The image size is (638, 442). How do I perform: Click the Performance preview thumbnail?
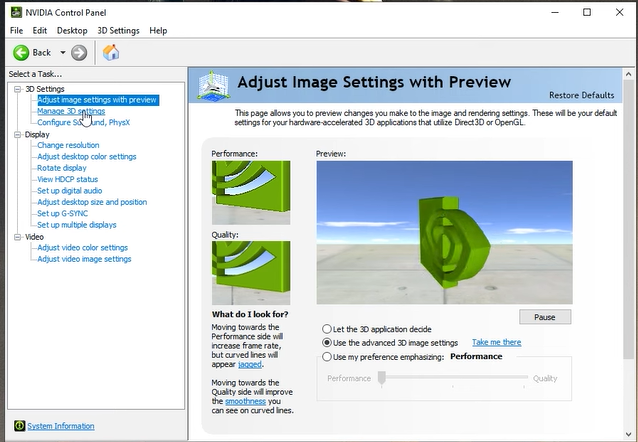[x=252, y=192]
